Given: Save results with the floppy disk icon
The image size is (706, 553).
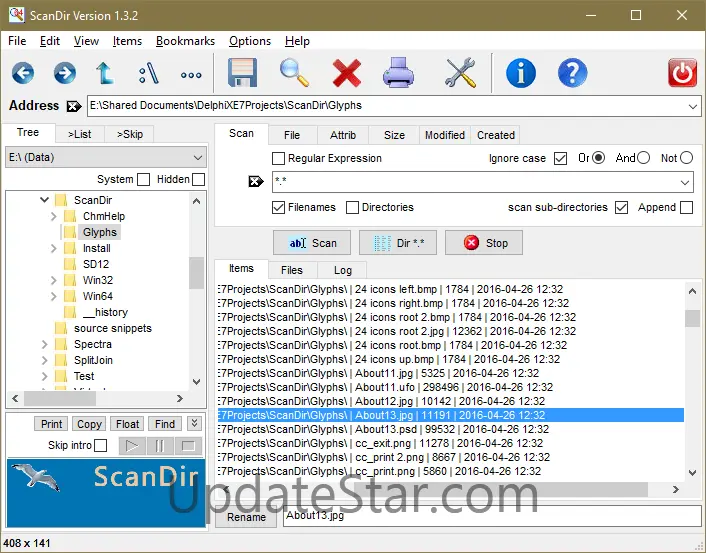Looking at the screenshot, I should click(x=242, y=73).
